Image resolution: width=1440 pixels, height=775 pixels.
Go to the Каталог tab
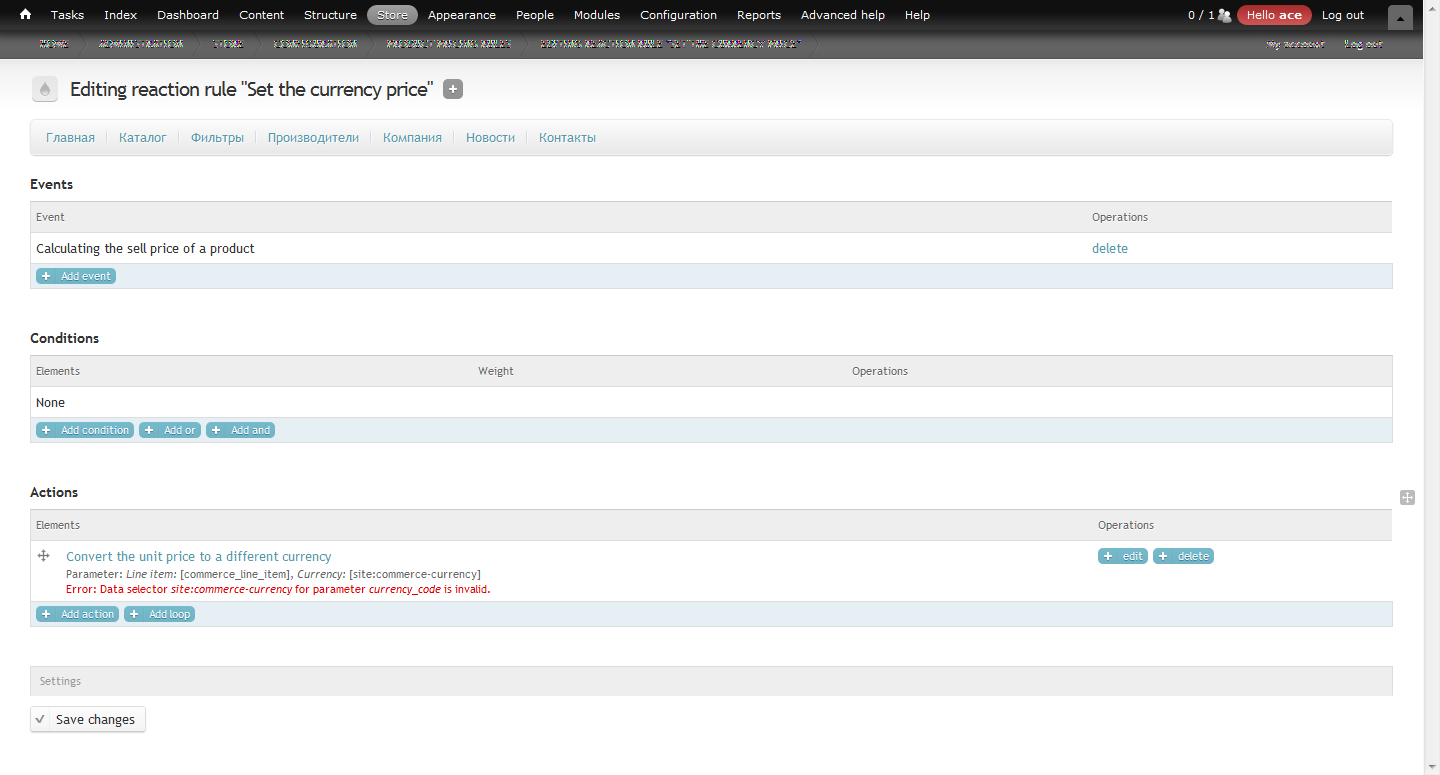pos(142,138)
